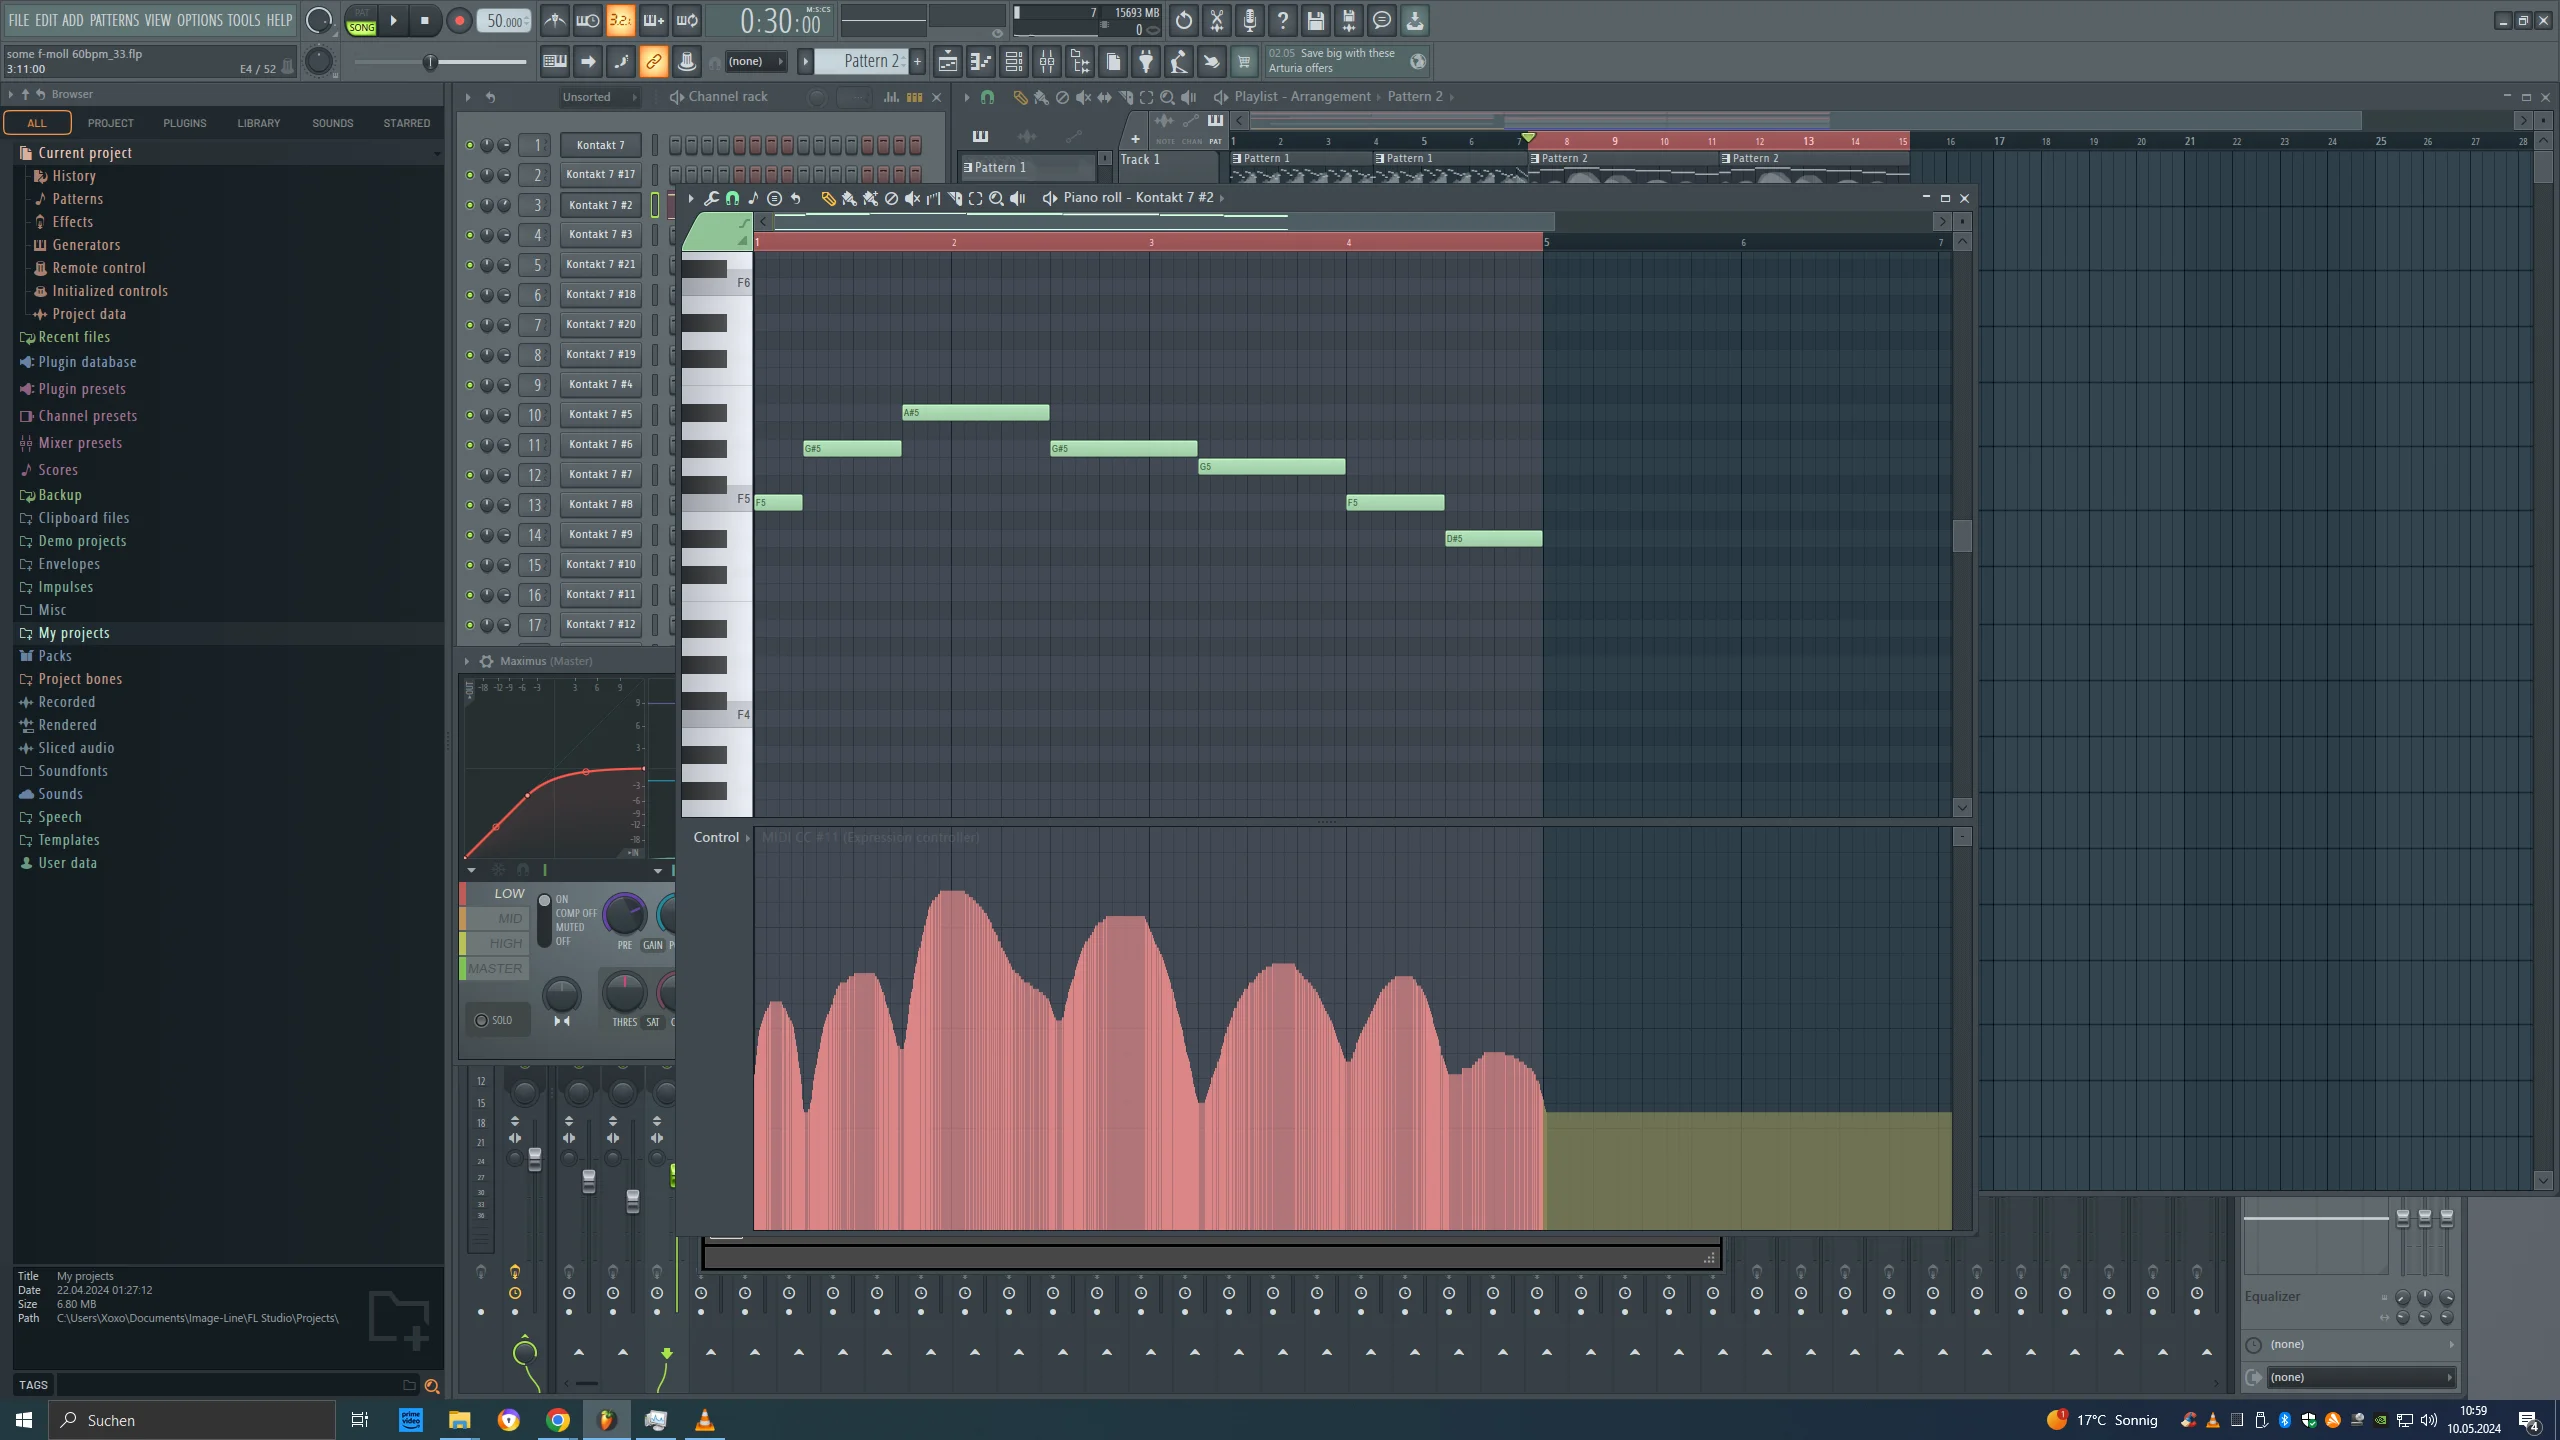Open the plugin picker plug icon
The image size is (2560, 1440).
(x=1146, y=62)
